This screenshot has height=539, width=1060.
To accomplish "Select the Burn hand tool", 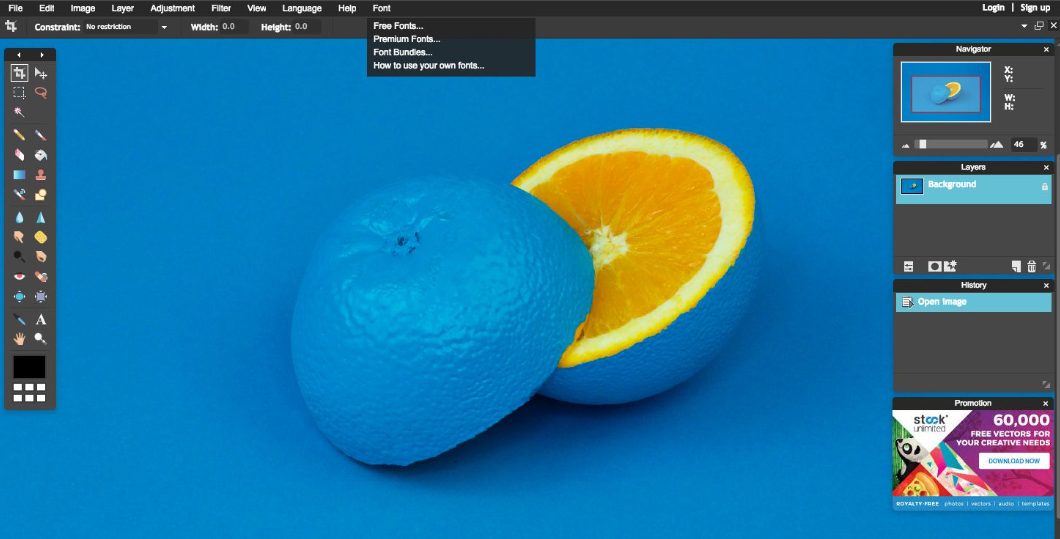I will [x=41, y=257].
